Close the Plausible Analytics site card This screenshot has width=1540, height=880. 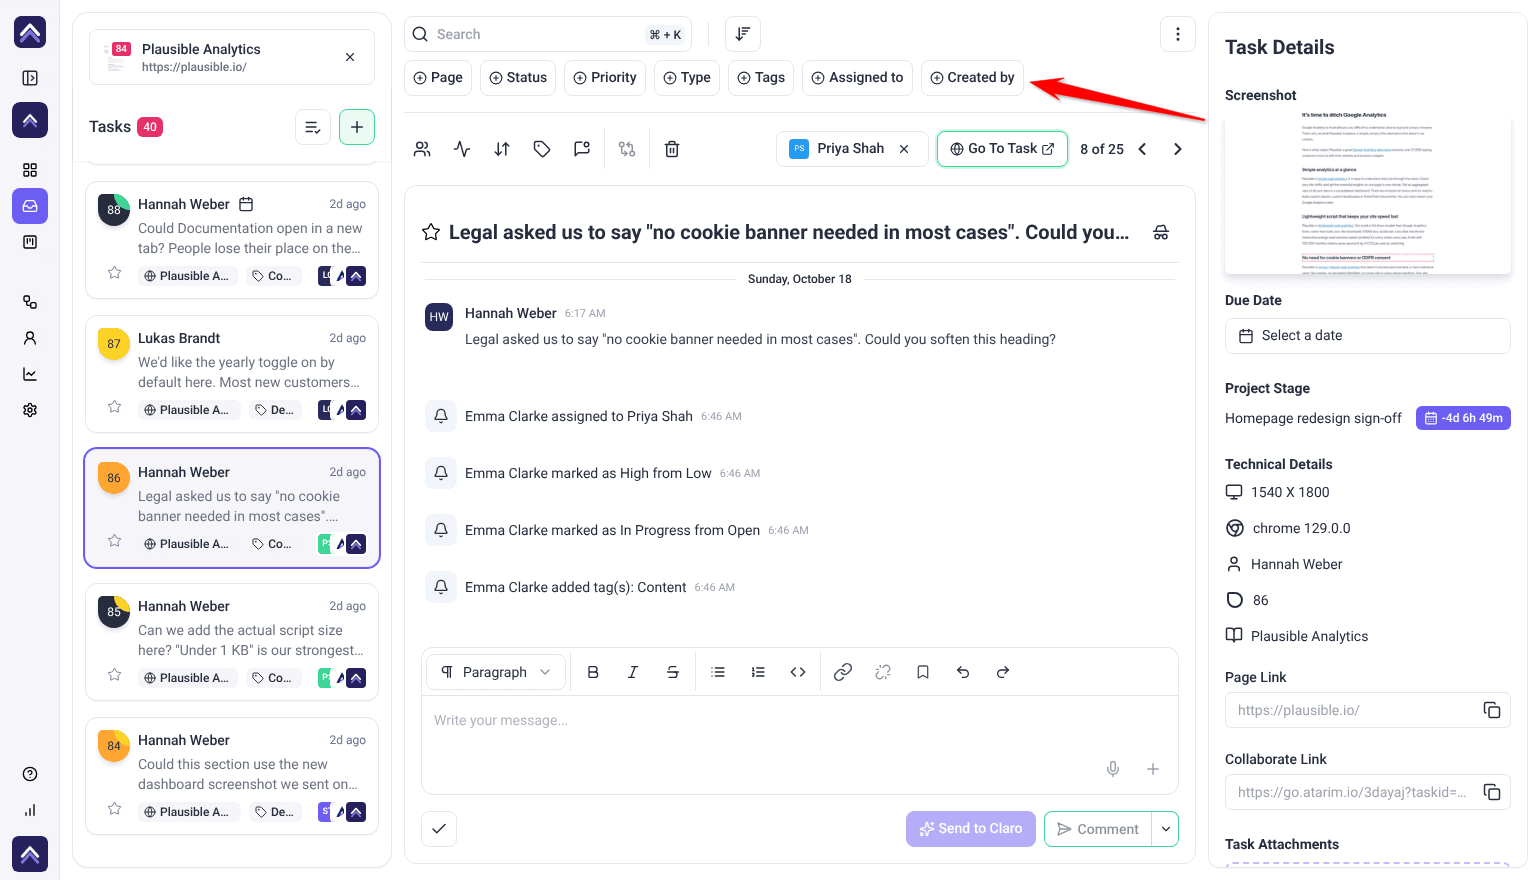tap(350, 57)
